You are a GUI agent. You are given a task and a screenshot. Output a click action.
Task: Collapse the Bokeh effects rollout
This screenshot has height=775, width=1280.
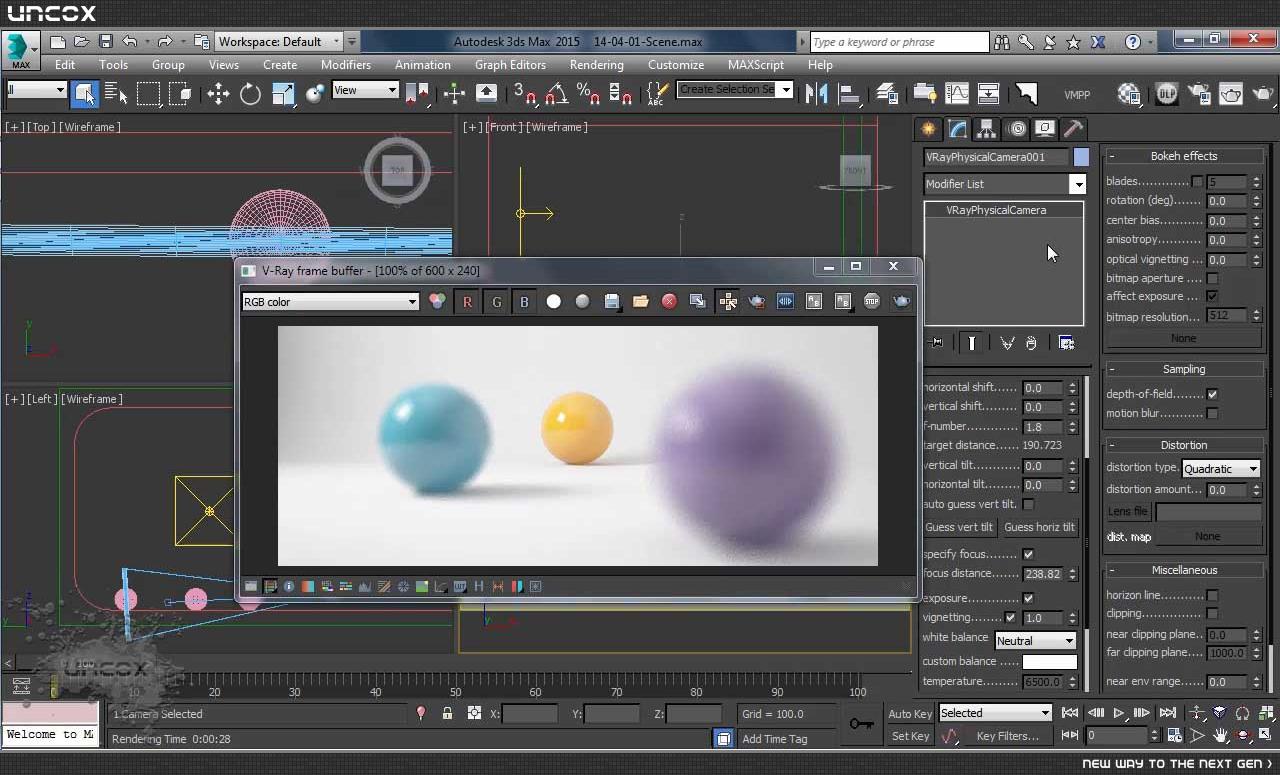pos(1184,156)
